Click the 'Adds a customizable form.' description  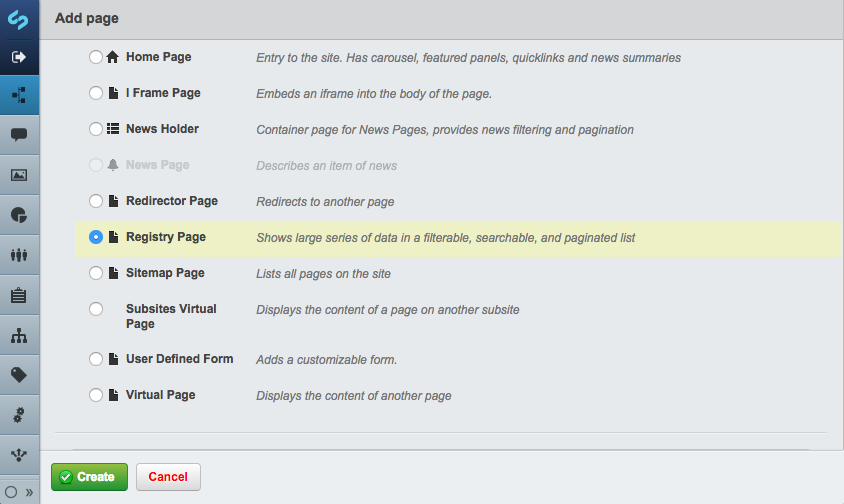point(327,360)
